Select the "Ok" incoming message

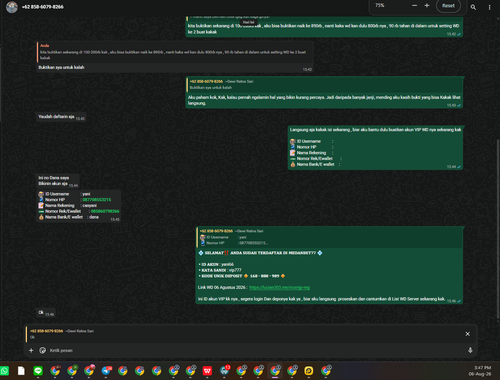tap(46, 313)
